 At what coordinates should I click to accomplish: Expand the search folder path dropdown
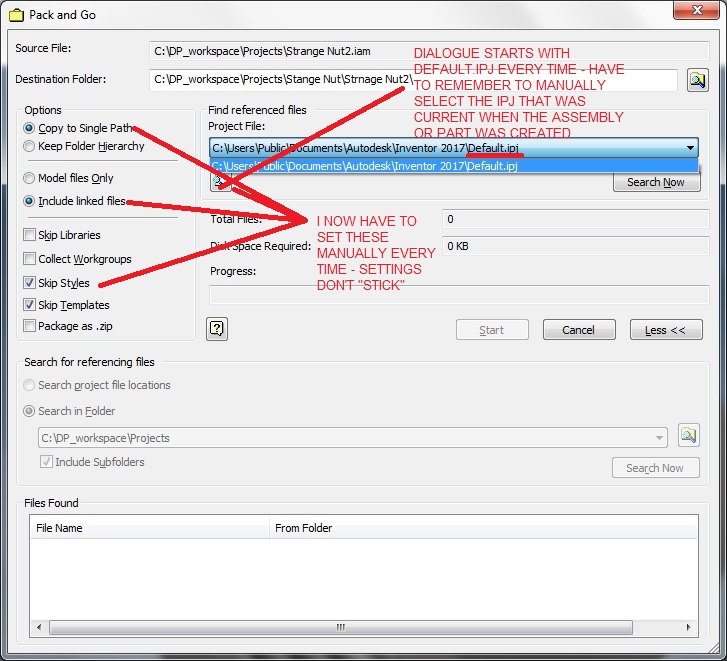tap(659, 438)
